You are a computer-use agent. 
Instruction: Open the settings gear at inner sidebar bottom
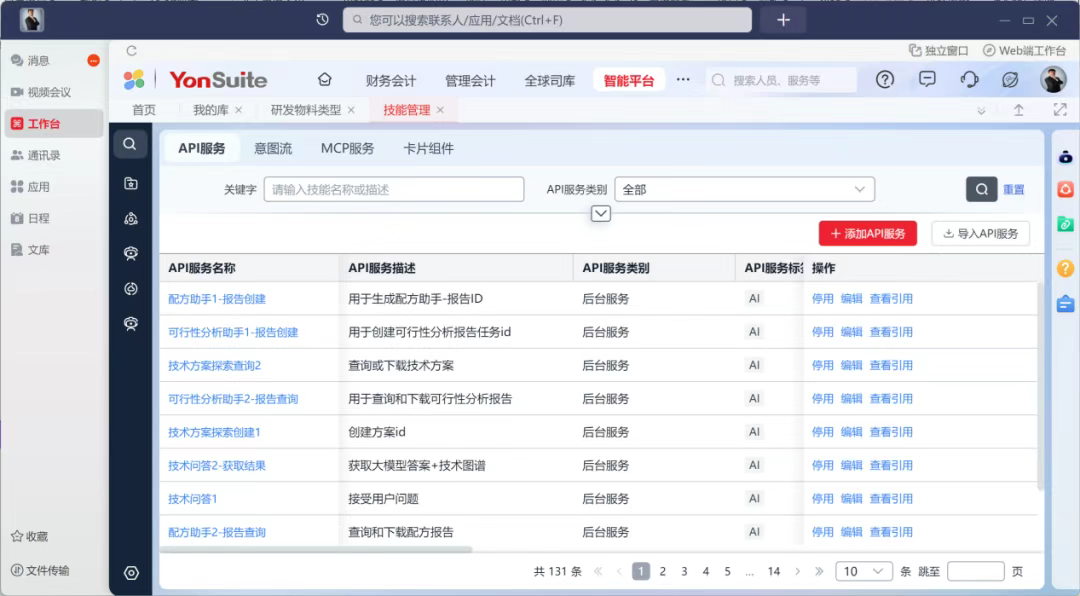pos(131,573)
